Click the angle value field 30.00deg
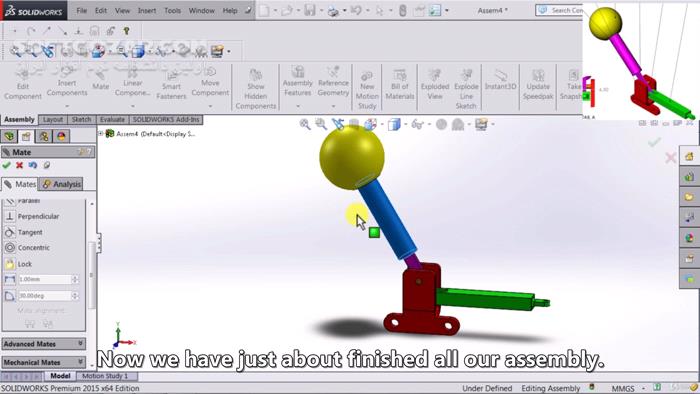This screenshot has height=394, width=700. point(44,296)
